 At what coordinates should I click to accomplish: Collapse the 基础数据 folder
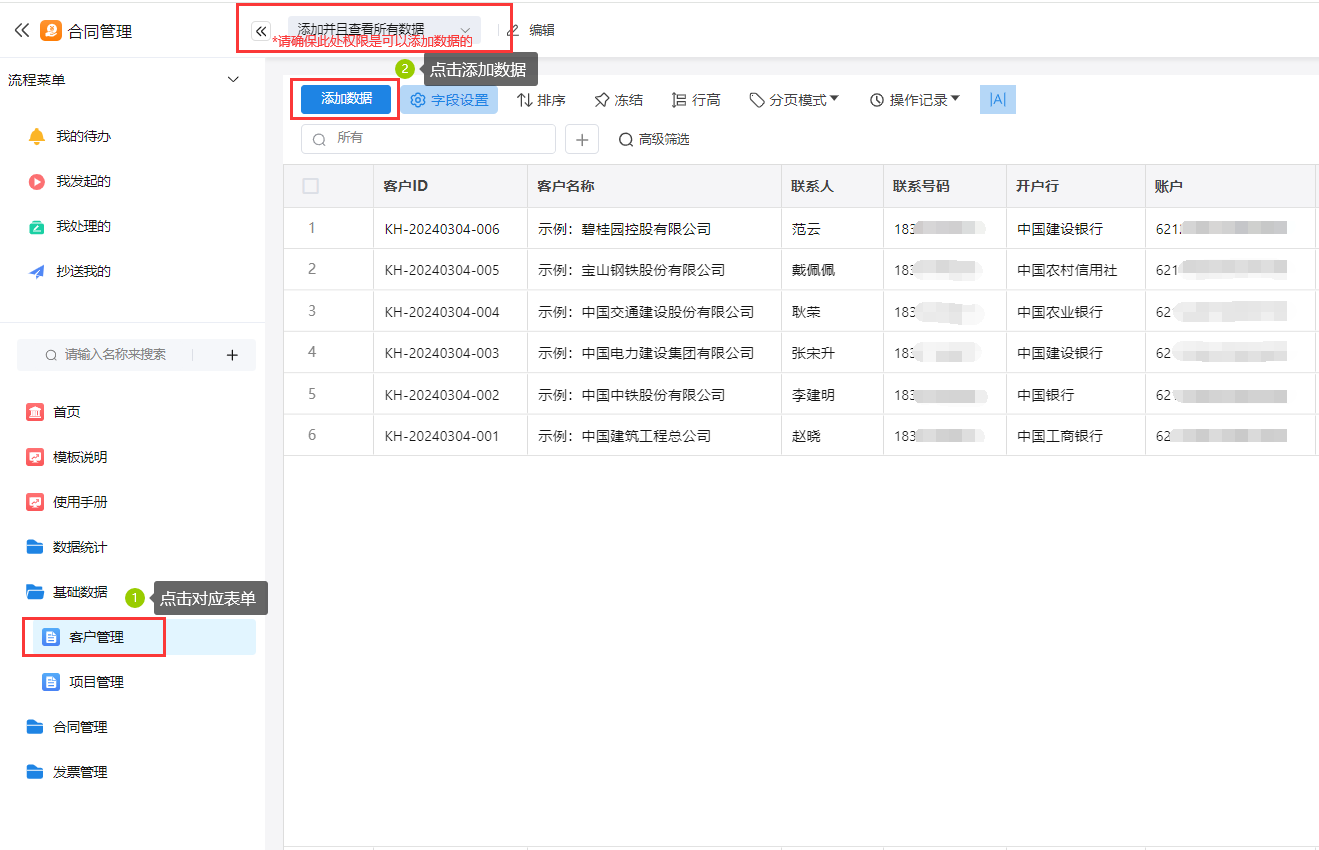click(35, 592)
